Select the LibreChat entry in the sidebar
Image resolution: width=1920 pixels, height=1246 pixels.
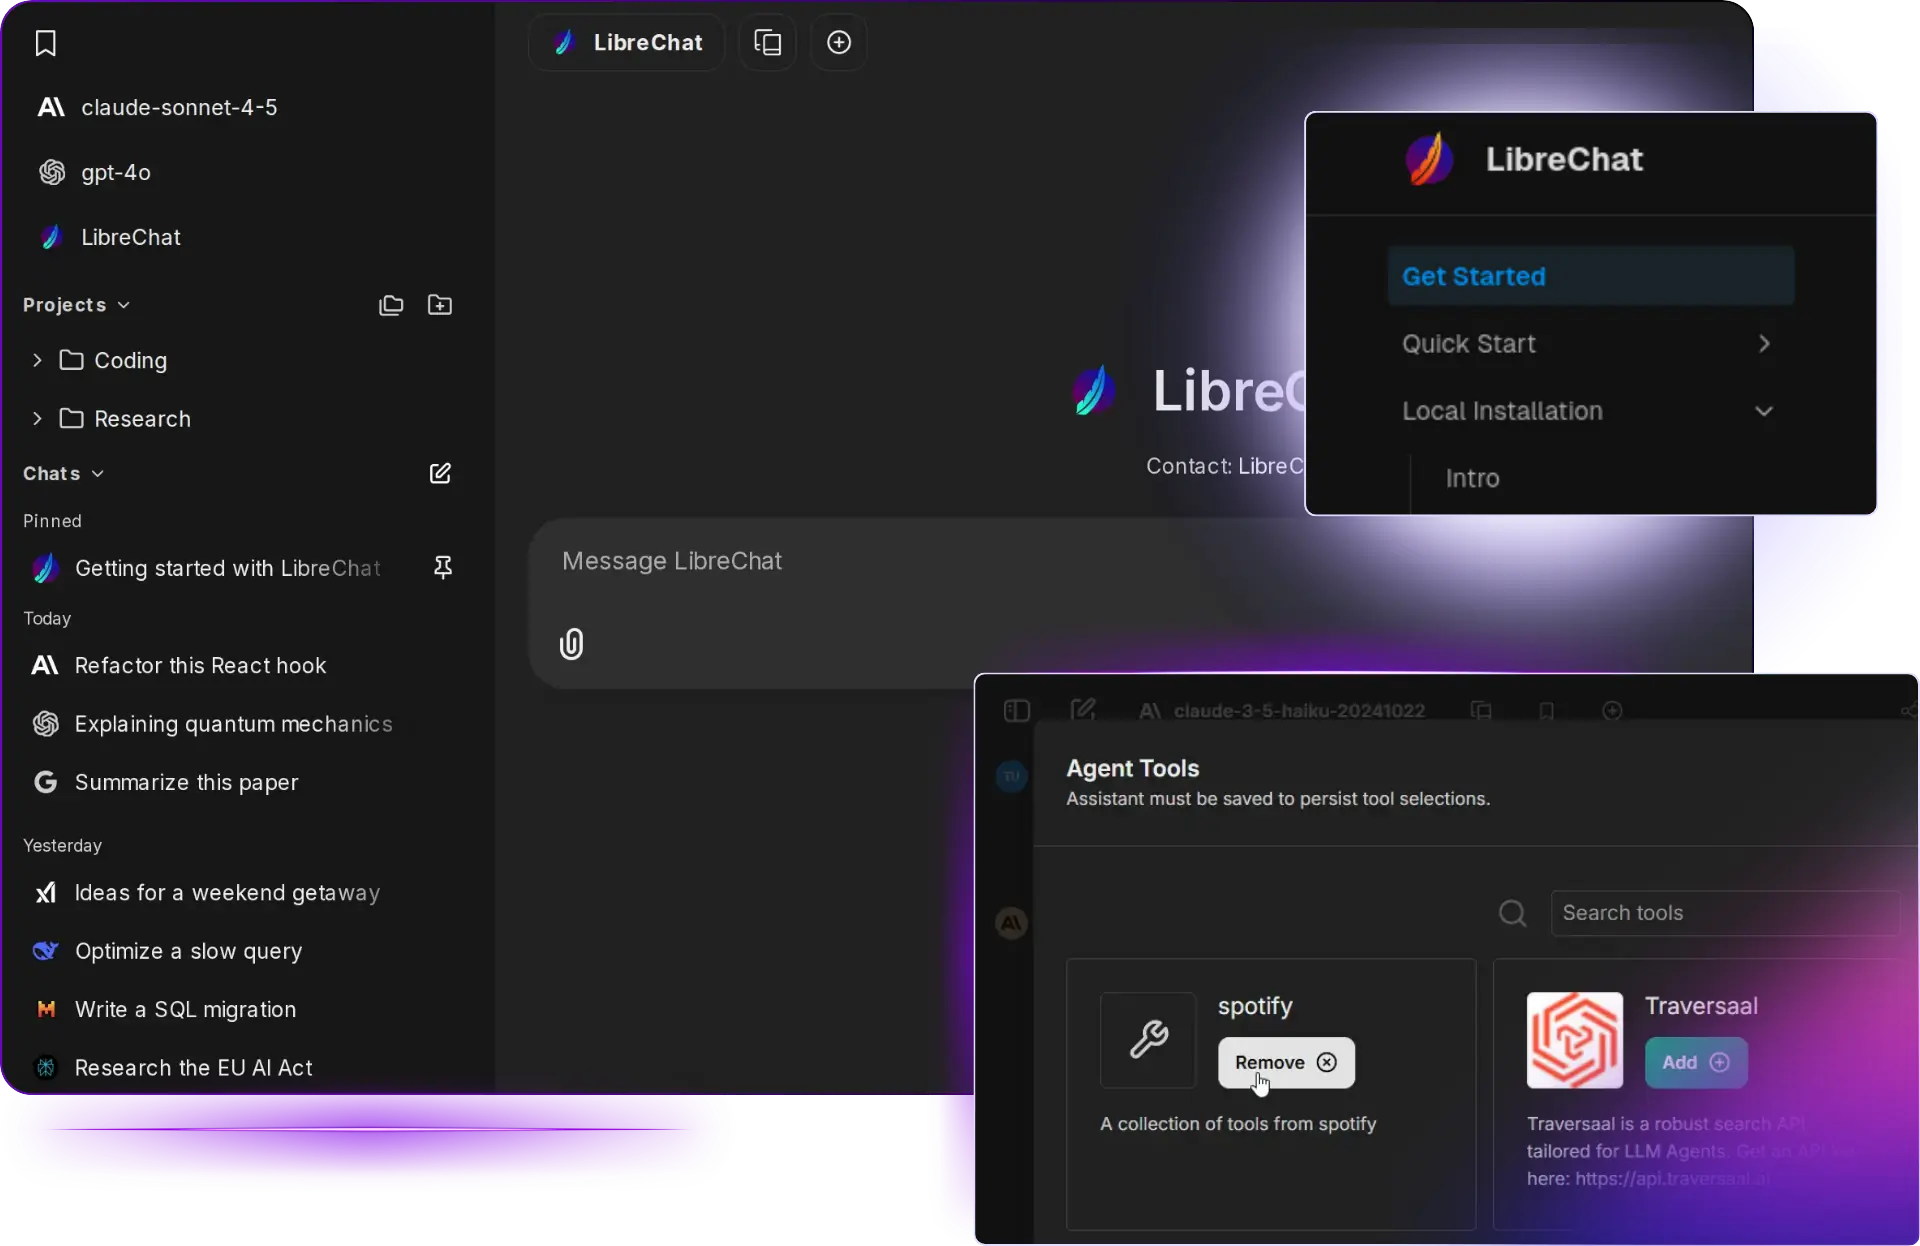pyautogui.click(x=110, y=237)
